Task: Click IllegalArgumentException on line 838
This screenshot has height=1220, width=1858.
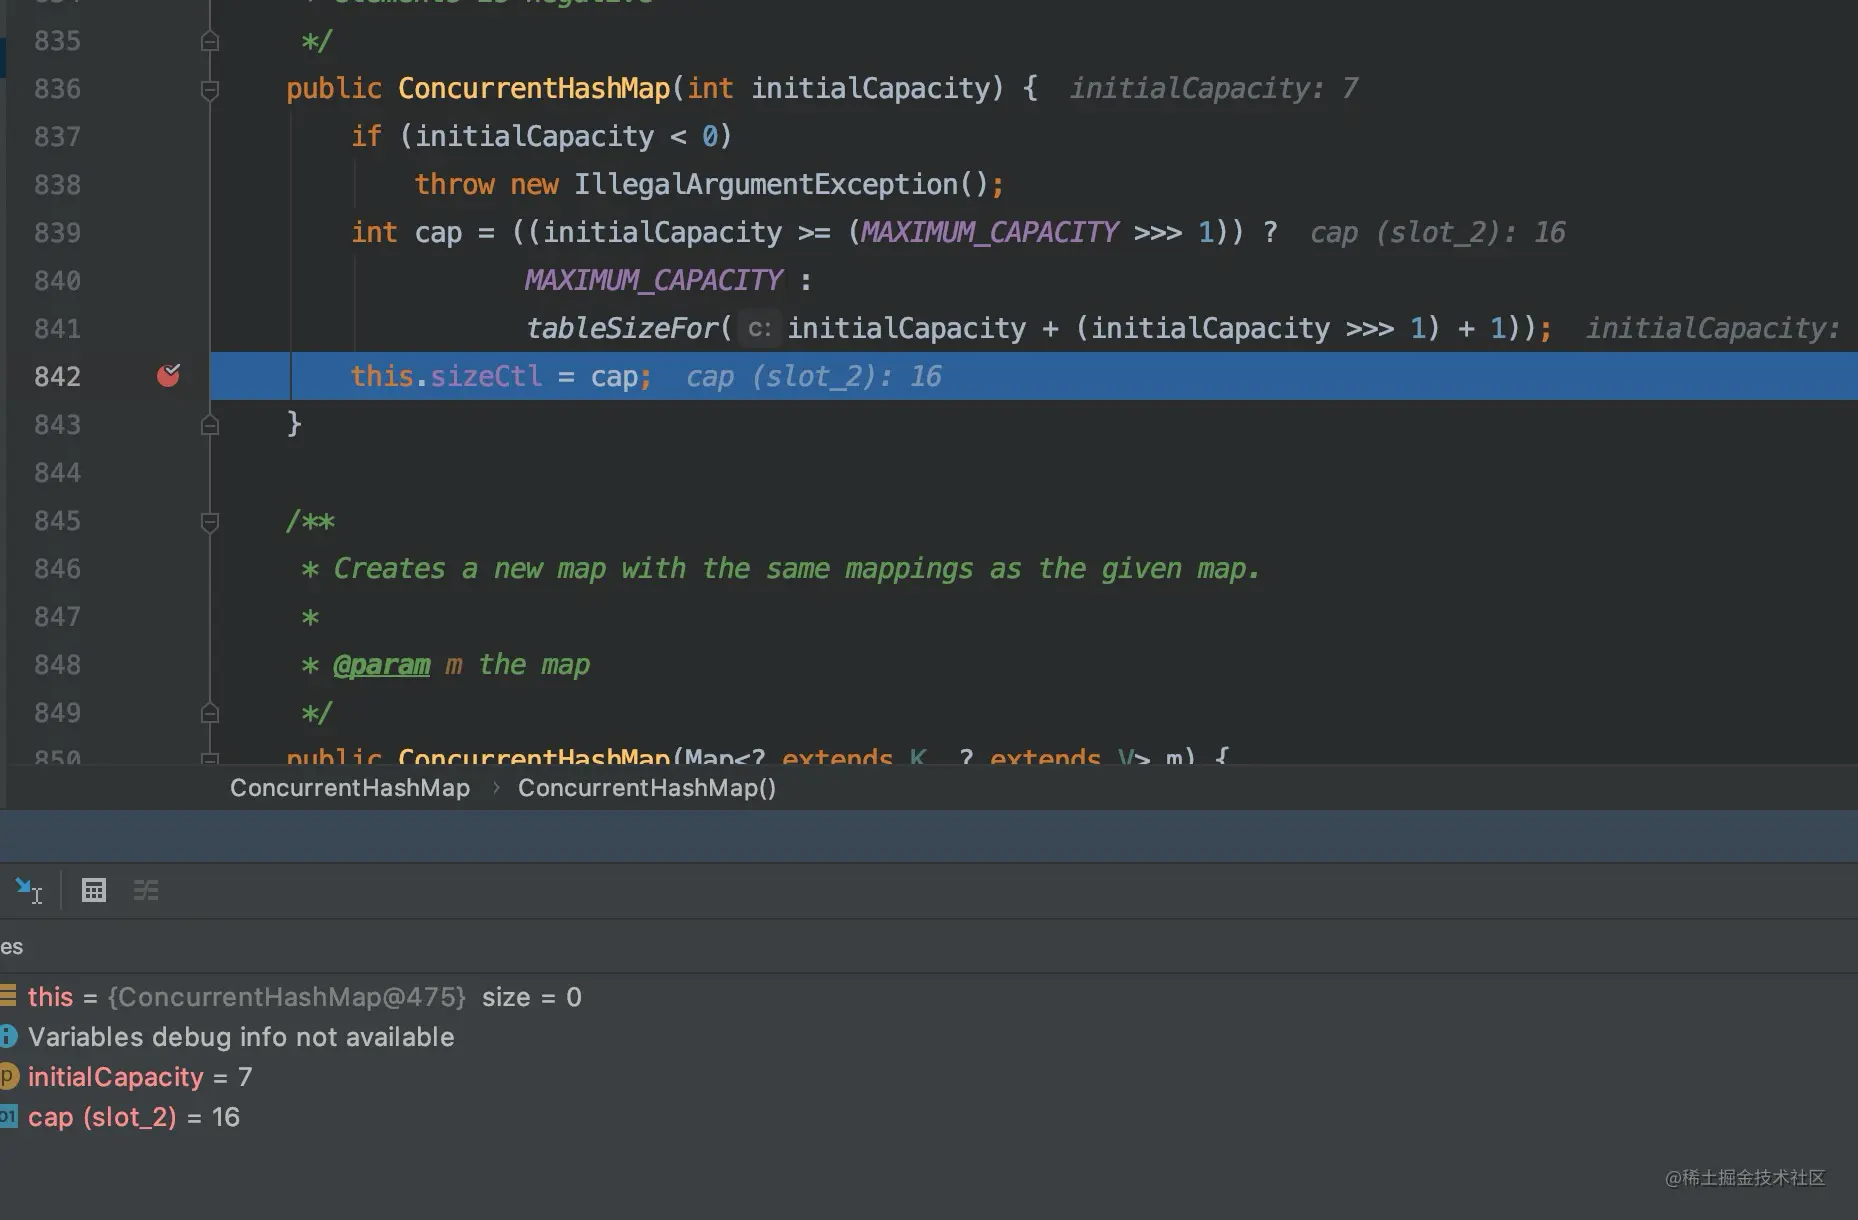Action: 766,184
